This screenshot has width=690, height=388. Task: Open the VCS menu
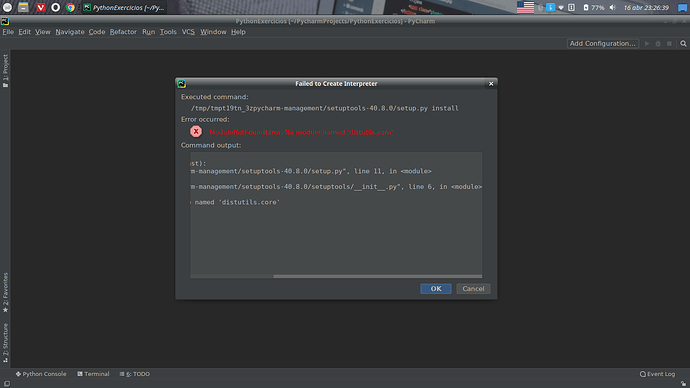188,32
